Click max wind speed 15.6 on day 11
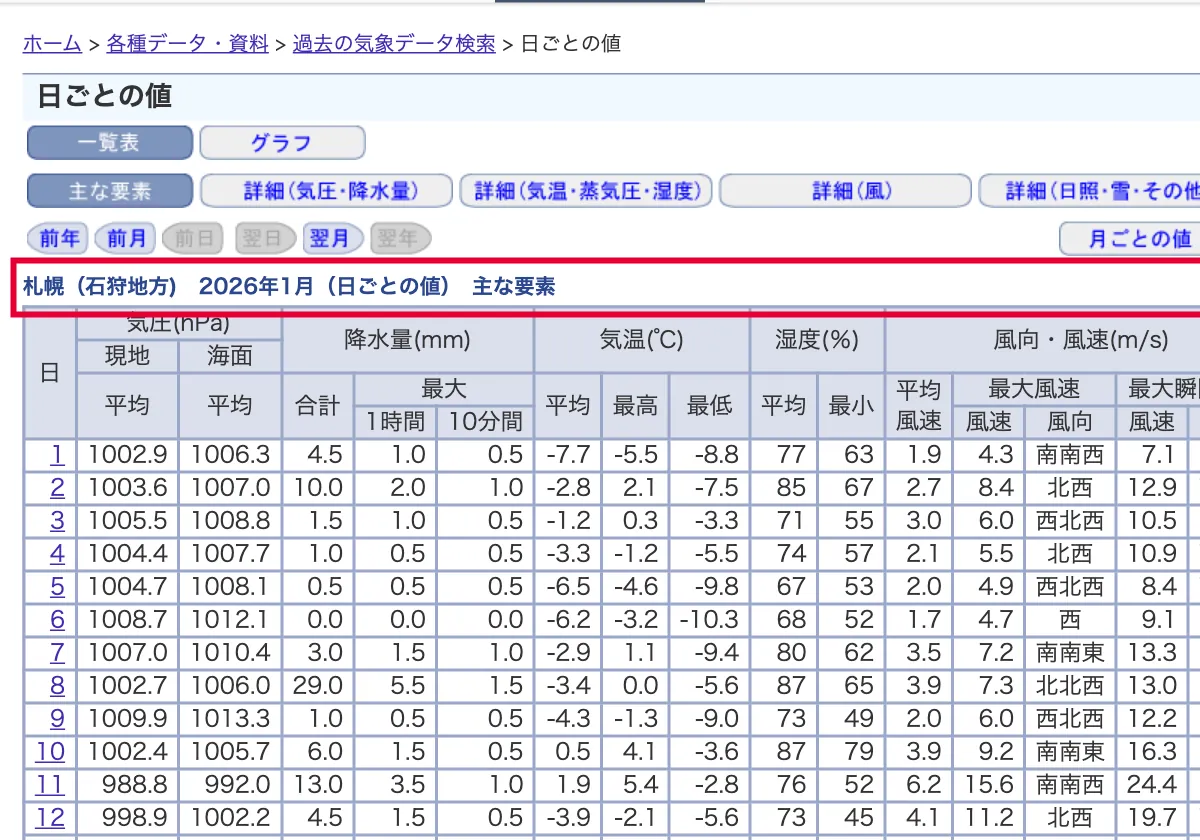This screenshot has height=840, width=1200. (x=989, y=785)
